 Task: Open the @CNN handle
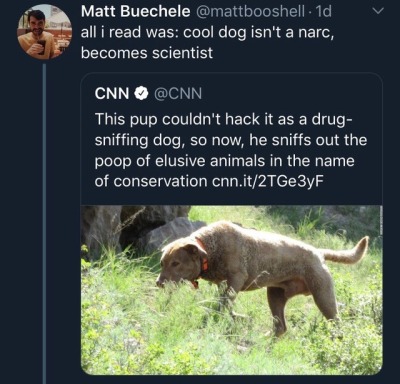(x=178, y=94)
